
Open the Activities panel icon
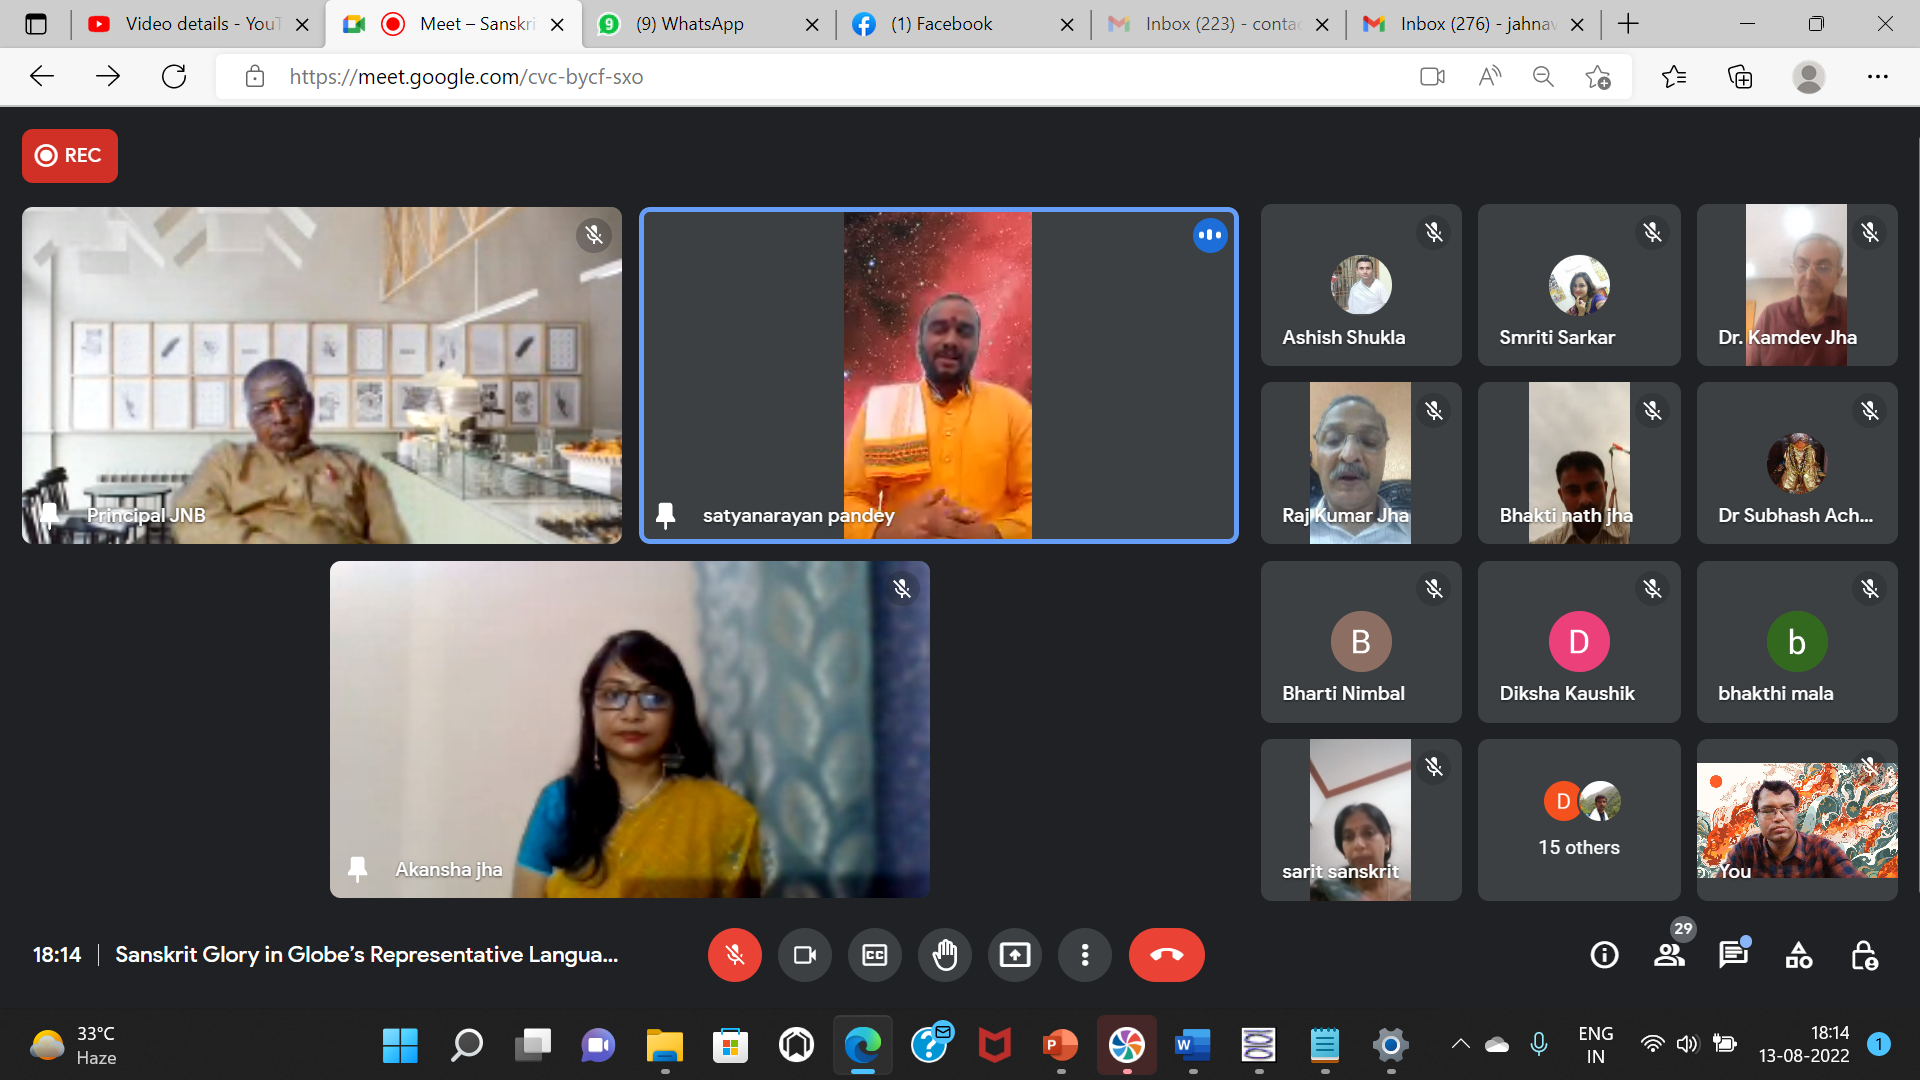pos(1798,955)
